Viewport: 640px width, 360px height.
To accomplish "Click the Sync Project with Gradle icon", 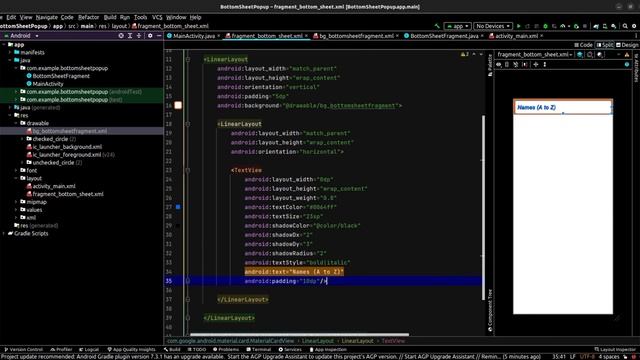I will pos(596,26).
